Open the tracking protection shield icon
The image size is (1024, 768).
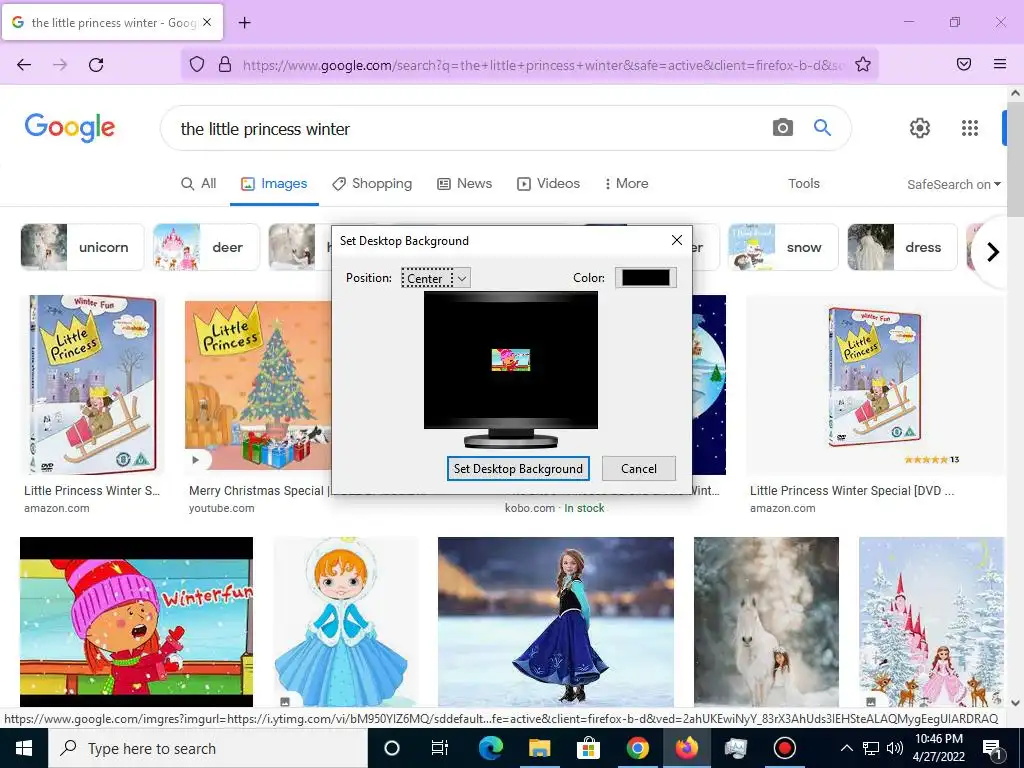click(x=197, y=64)
